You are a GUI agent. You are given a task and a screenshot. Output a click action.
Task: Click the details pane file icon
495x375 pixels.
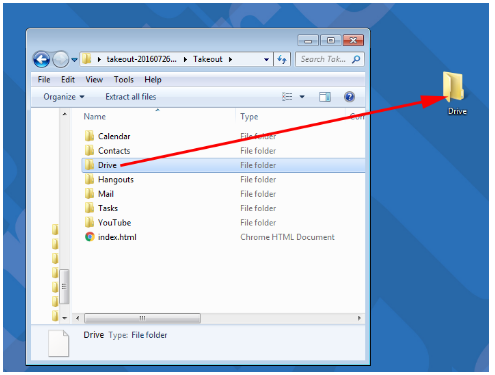(58, 343)
